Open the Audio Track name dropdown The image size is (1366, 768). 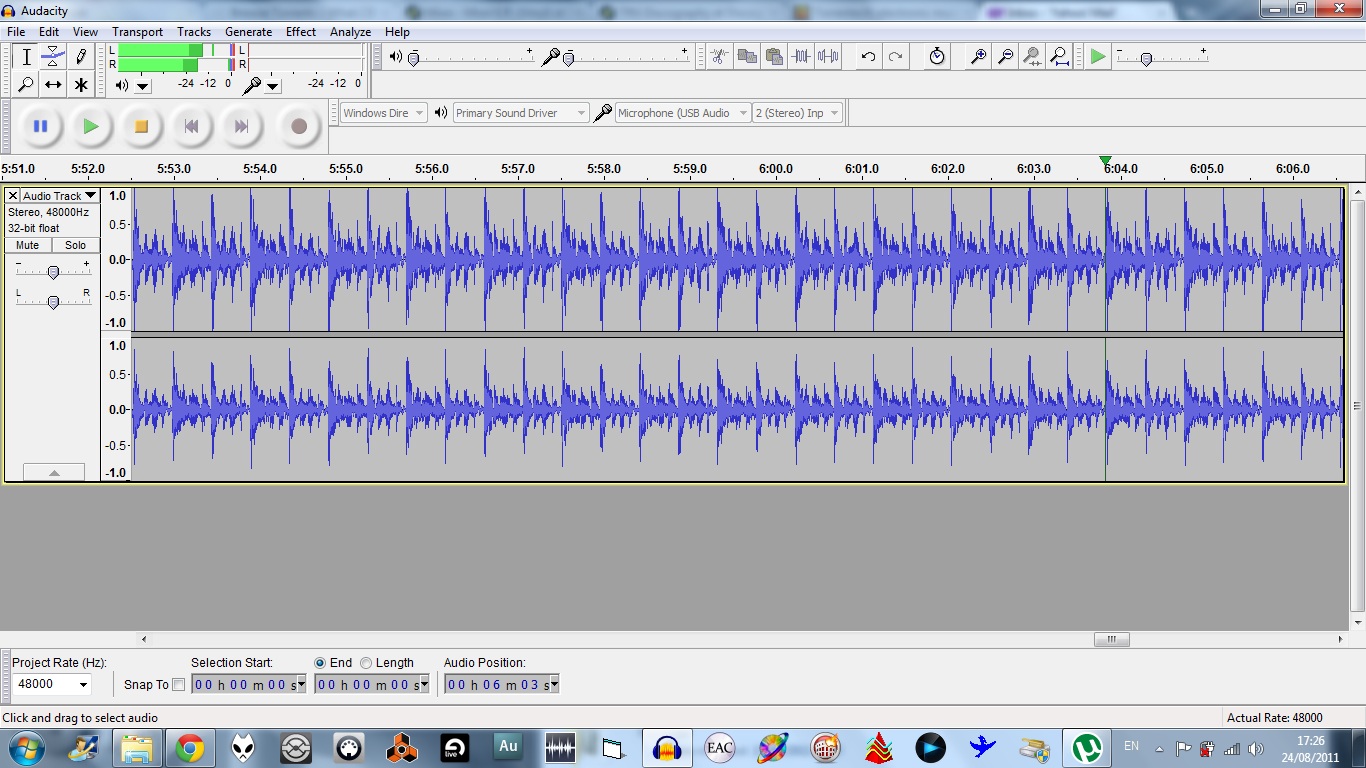[x=60, y=196]
